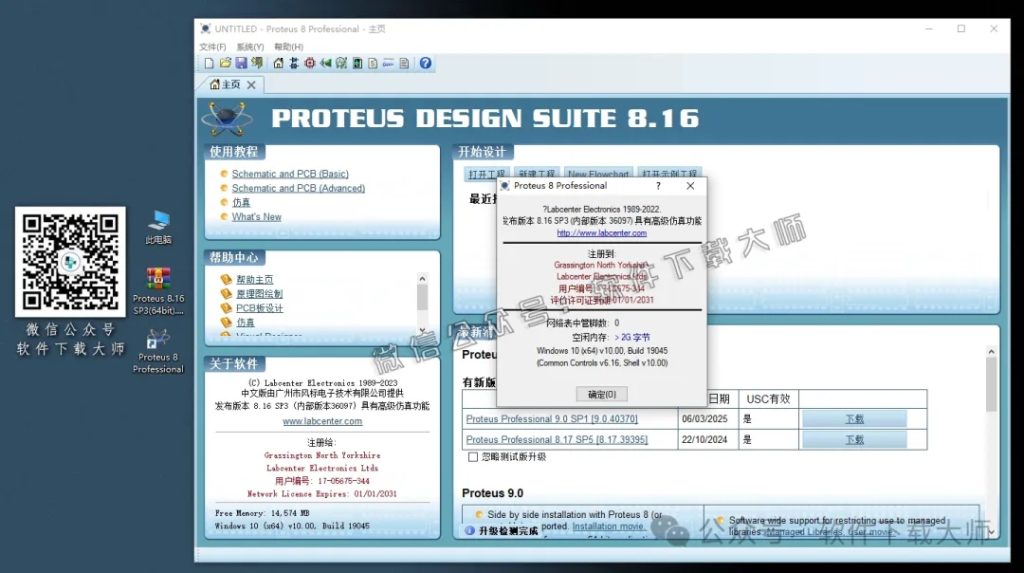The image size is (1024, 573).
Task: Select the Proteus 8 Professional desktop shortcut
Action: [158, 352]
